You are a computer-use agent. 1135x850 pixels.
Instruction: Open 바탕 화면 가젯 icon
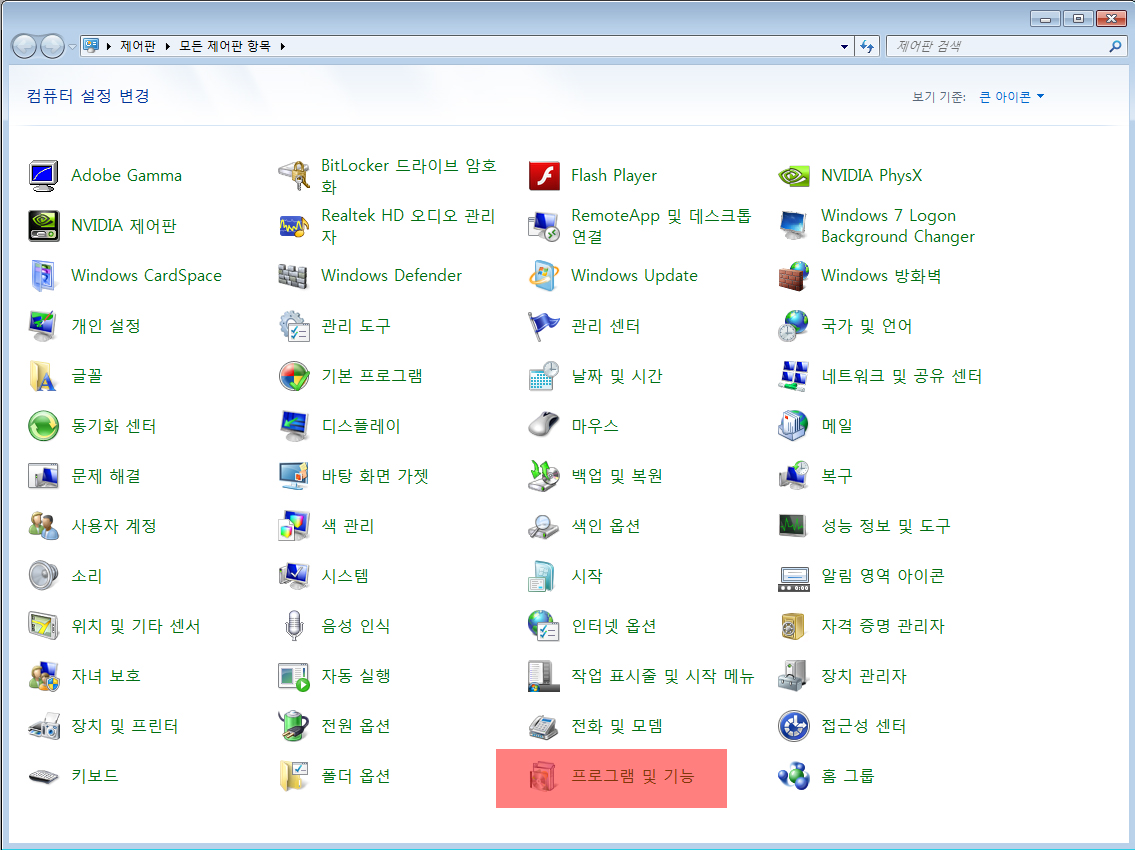coord(294,476)
